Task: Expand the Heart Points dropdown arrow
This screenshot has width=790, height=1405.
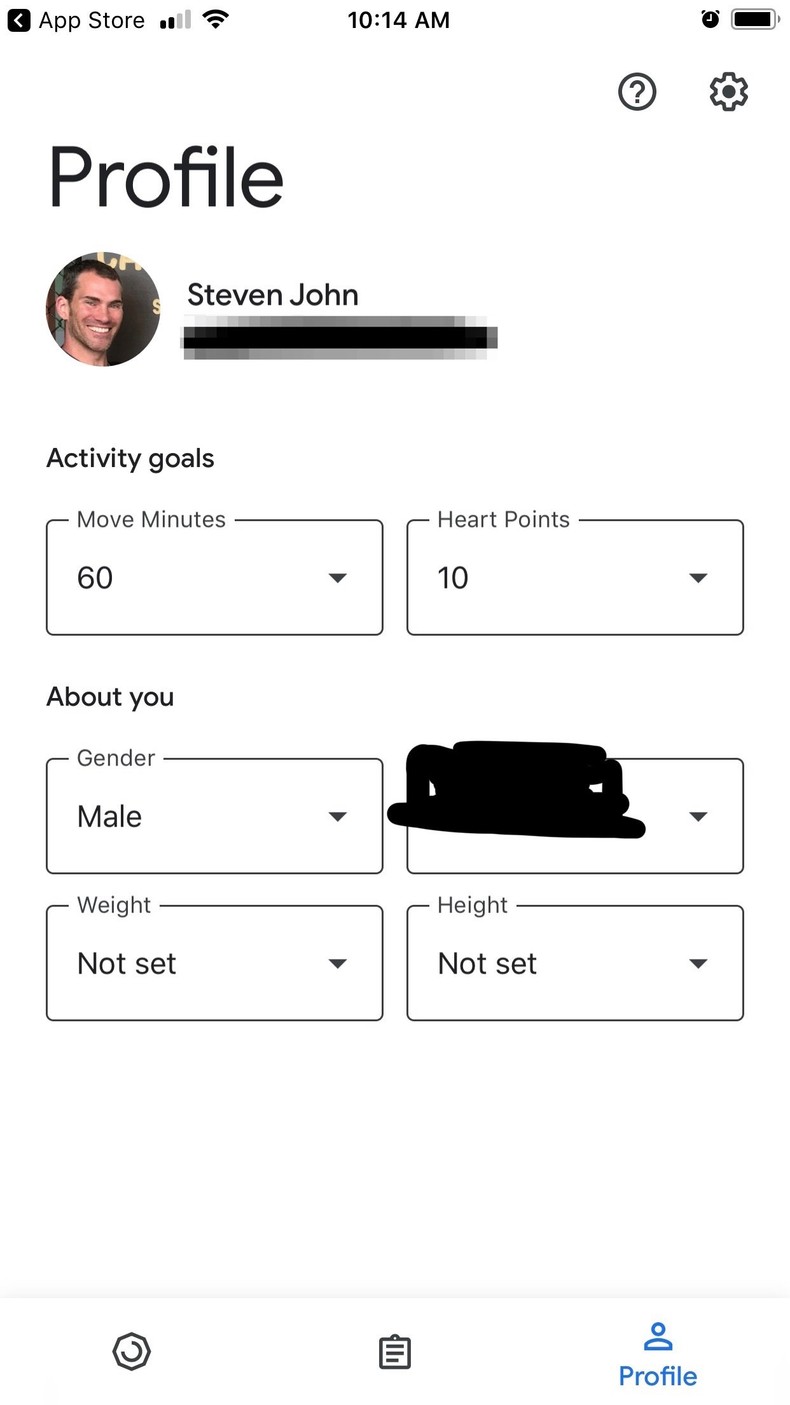Action: 698,578
